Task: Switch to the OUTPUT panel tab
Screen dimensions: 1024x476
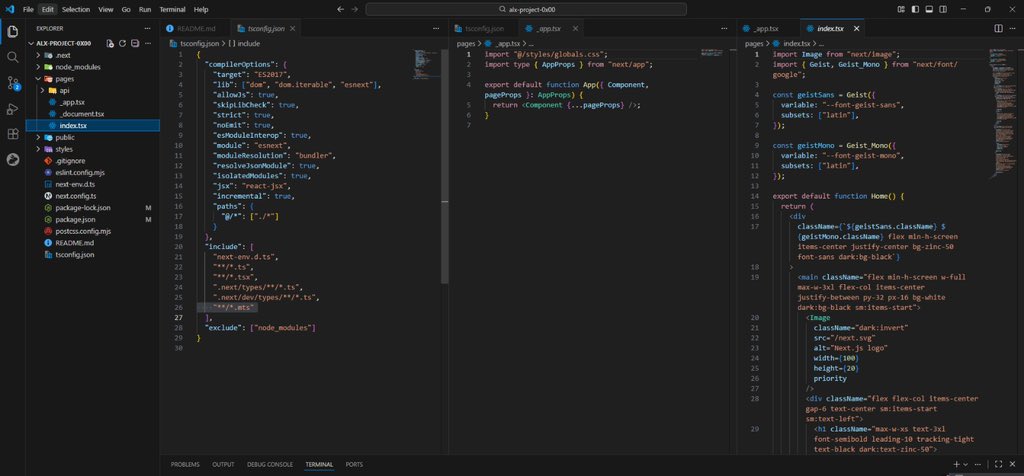Action: coord(223,464)
